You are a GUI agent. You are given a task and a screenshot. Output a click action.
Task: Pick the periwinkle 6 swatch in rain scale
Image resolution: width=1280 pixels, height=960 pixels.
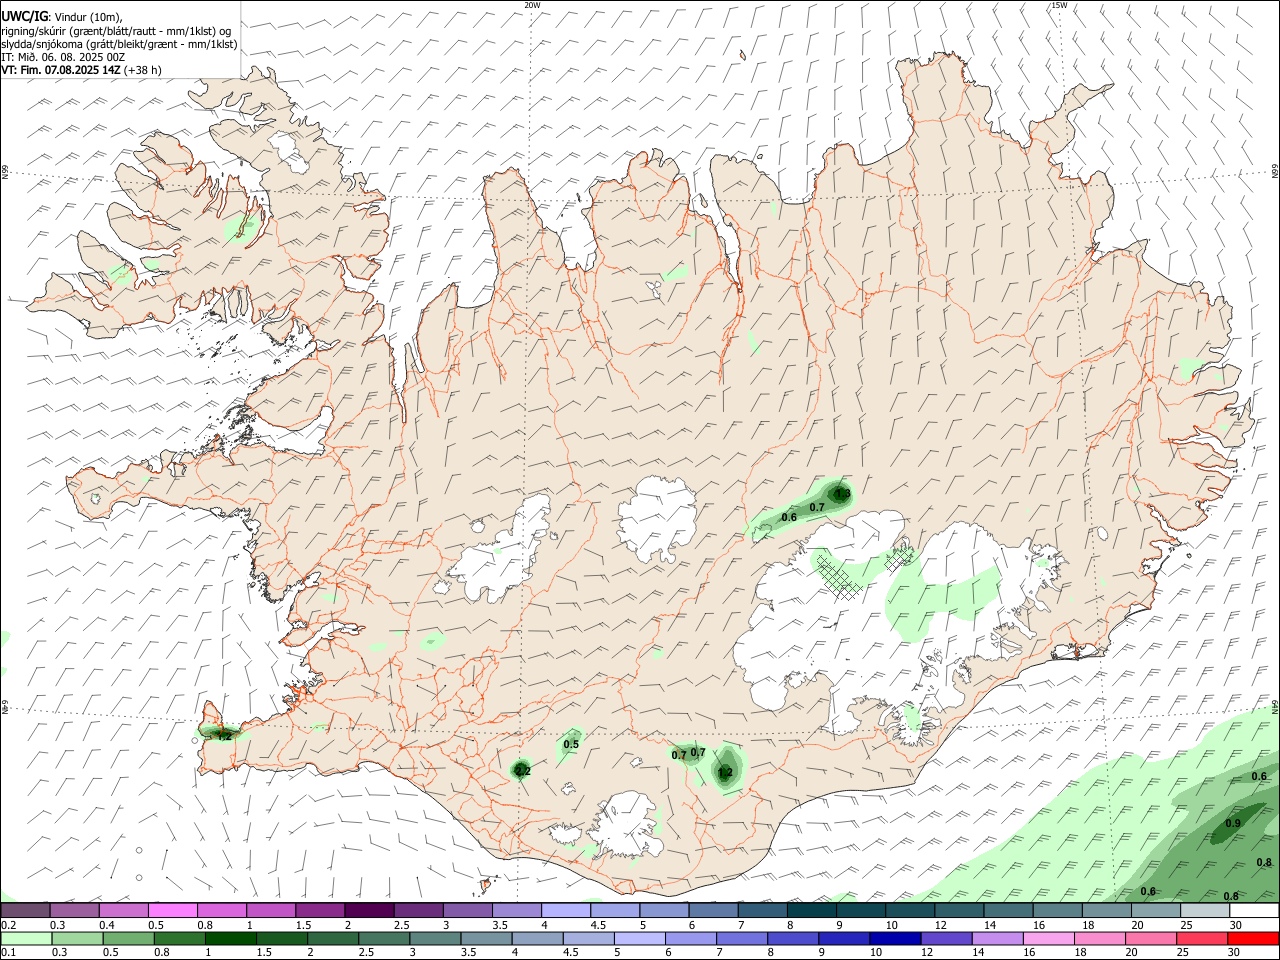(x=691, y=938)
